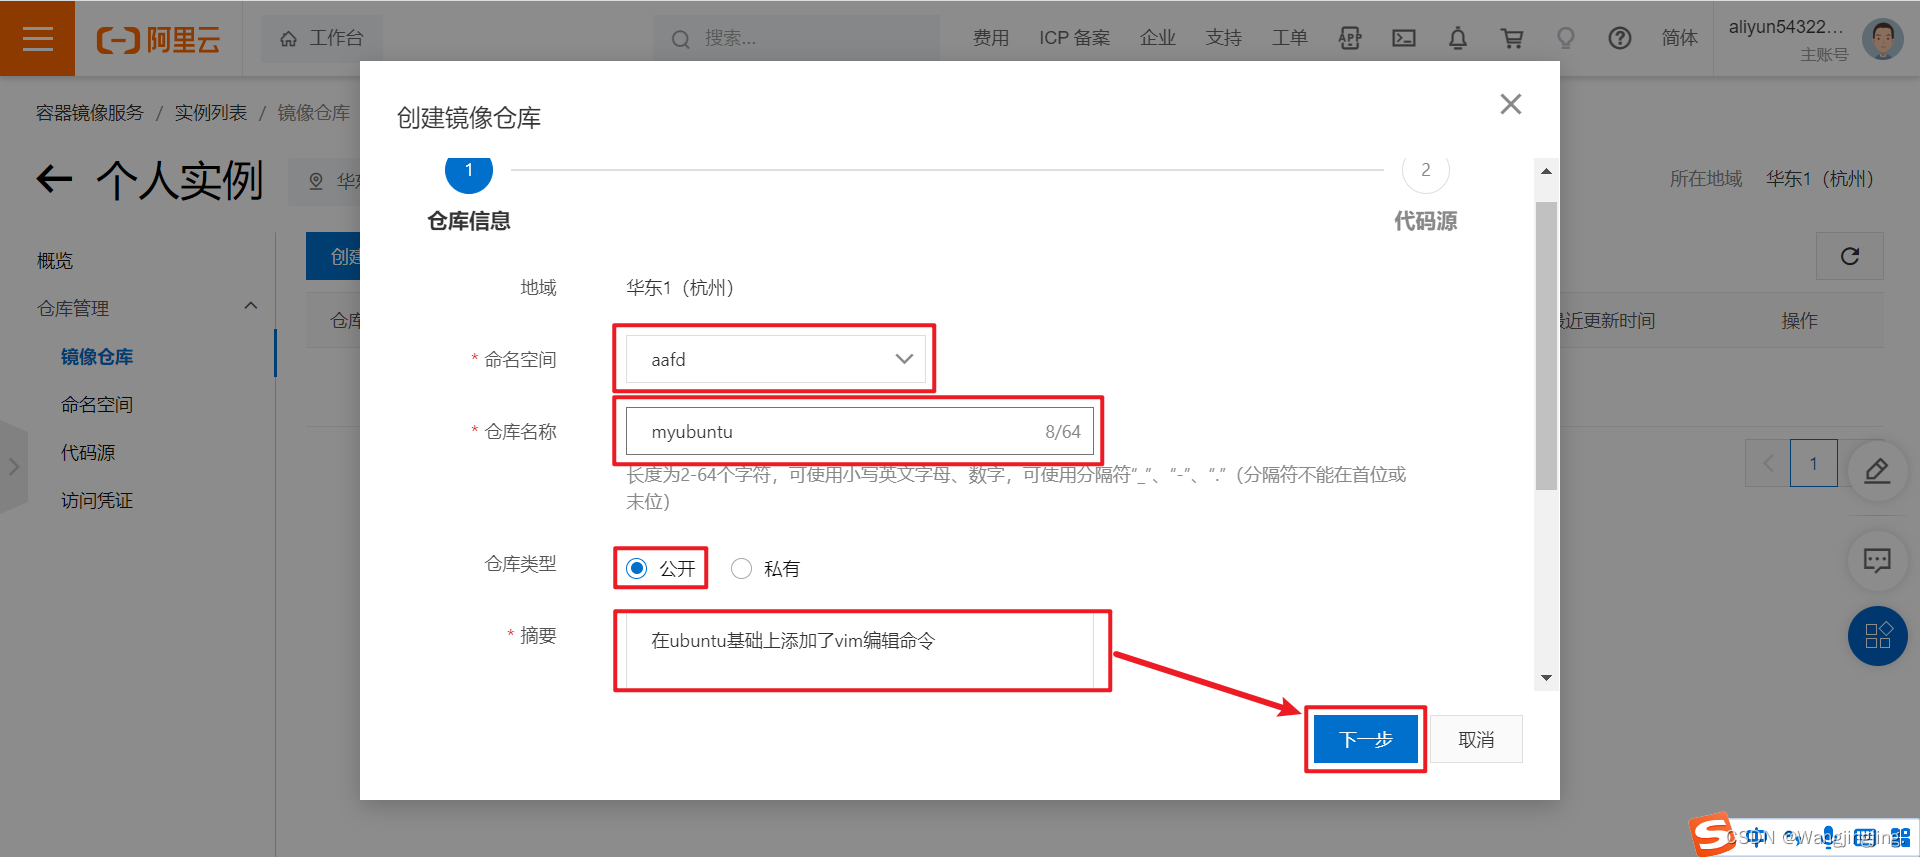Launch Cloud Shell terminal icon

(x=1404, y=38)
